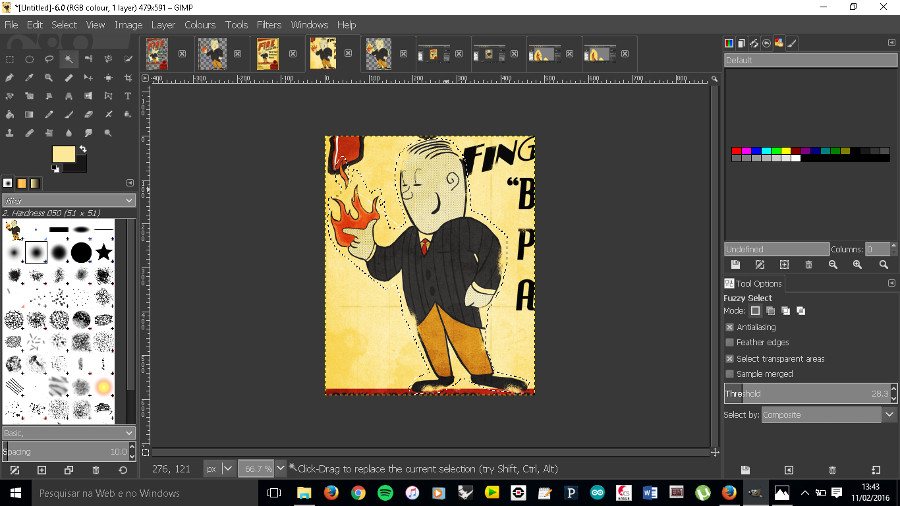Enable Antialiasing checkbox
This screenshot has width=900, height=506.
[730, 327]
